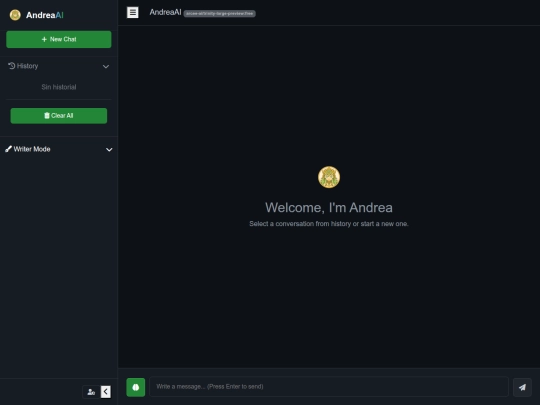Click the History clock icon
This screenshot has width=540, height=405.
pos(12,66)
